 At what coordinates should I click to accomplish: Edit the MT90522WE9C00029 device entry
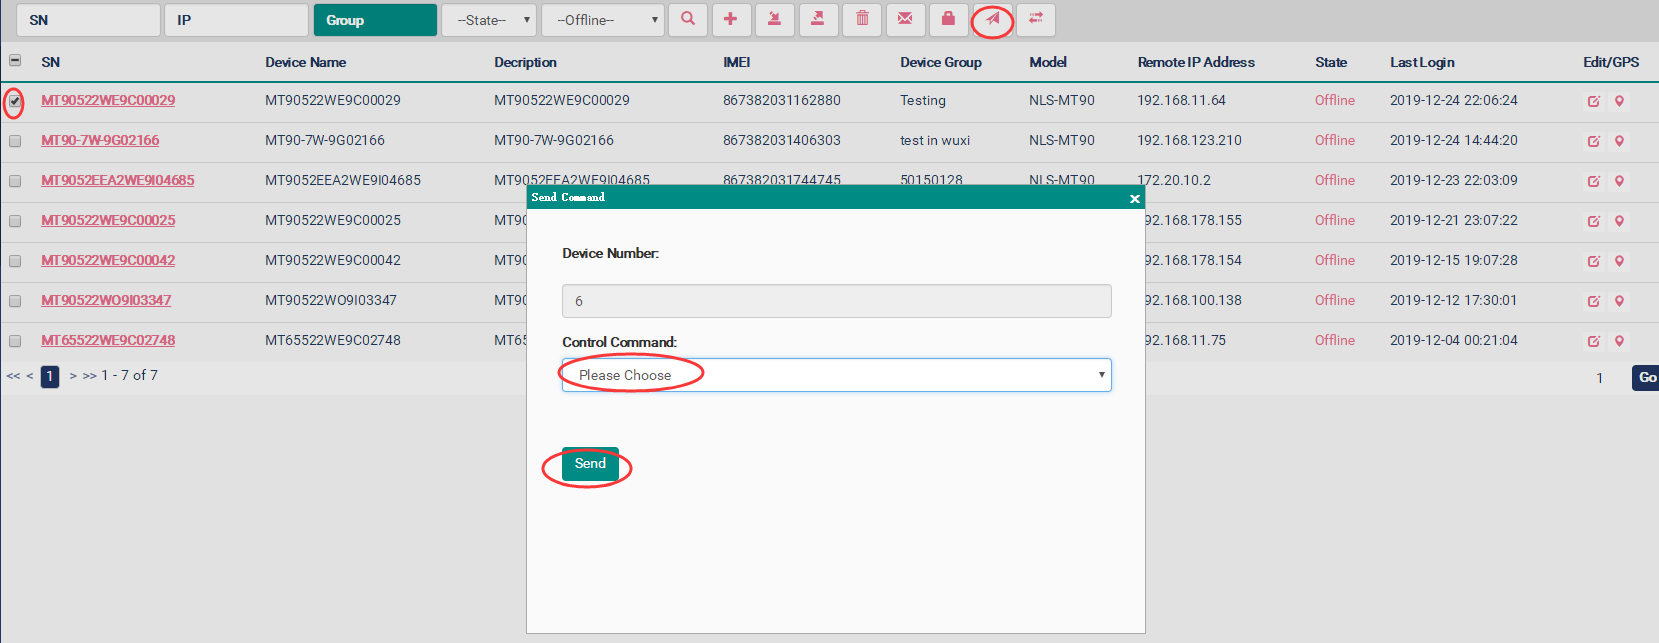point(1593,101)
